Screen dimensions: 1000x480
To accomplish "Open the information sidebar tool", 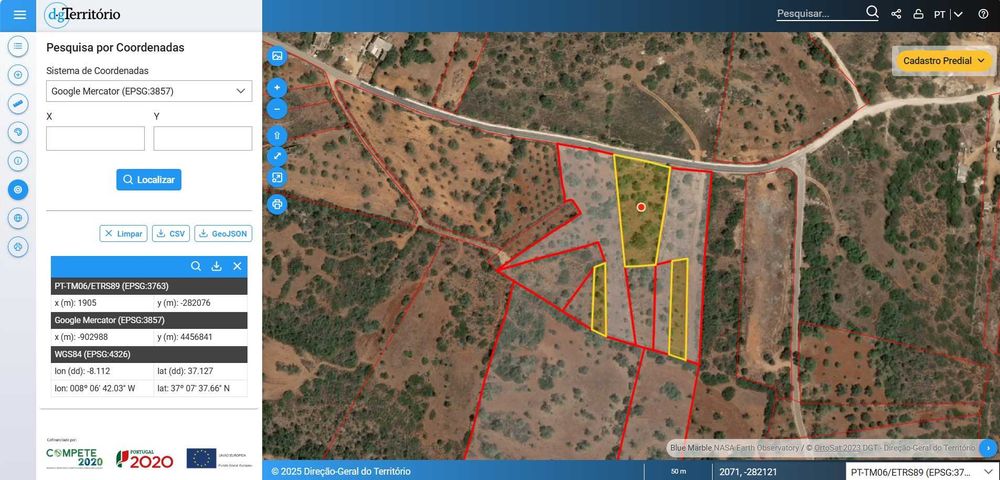I will [x=18, y=161].
